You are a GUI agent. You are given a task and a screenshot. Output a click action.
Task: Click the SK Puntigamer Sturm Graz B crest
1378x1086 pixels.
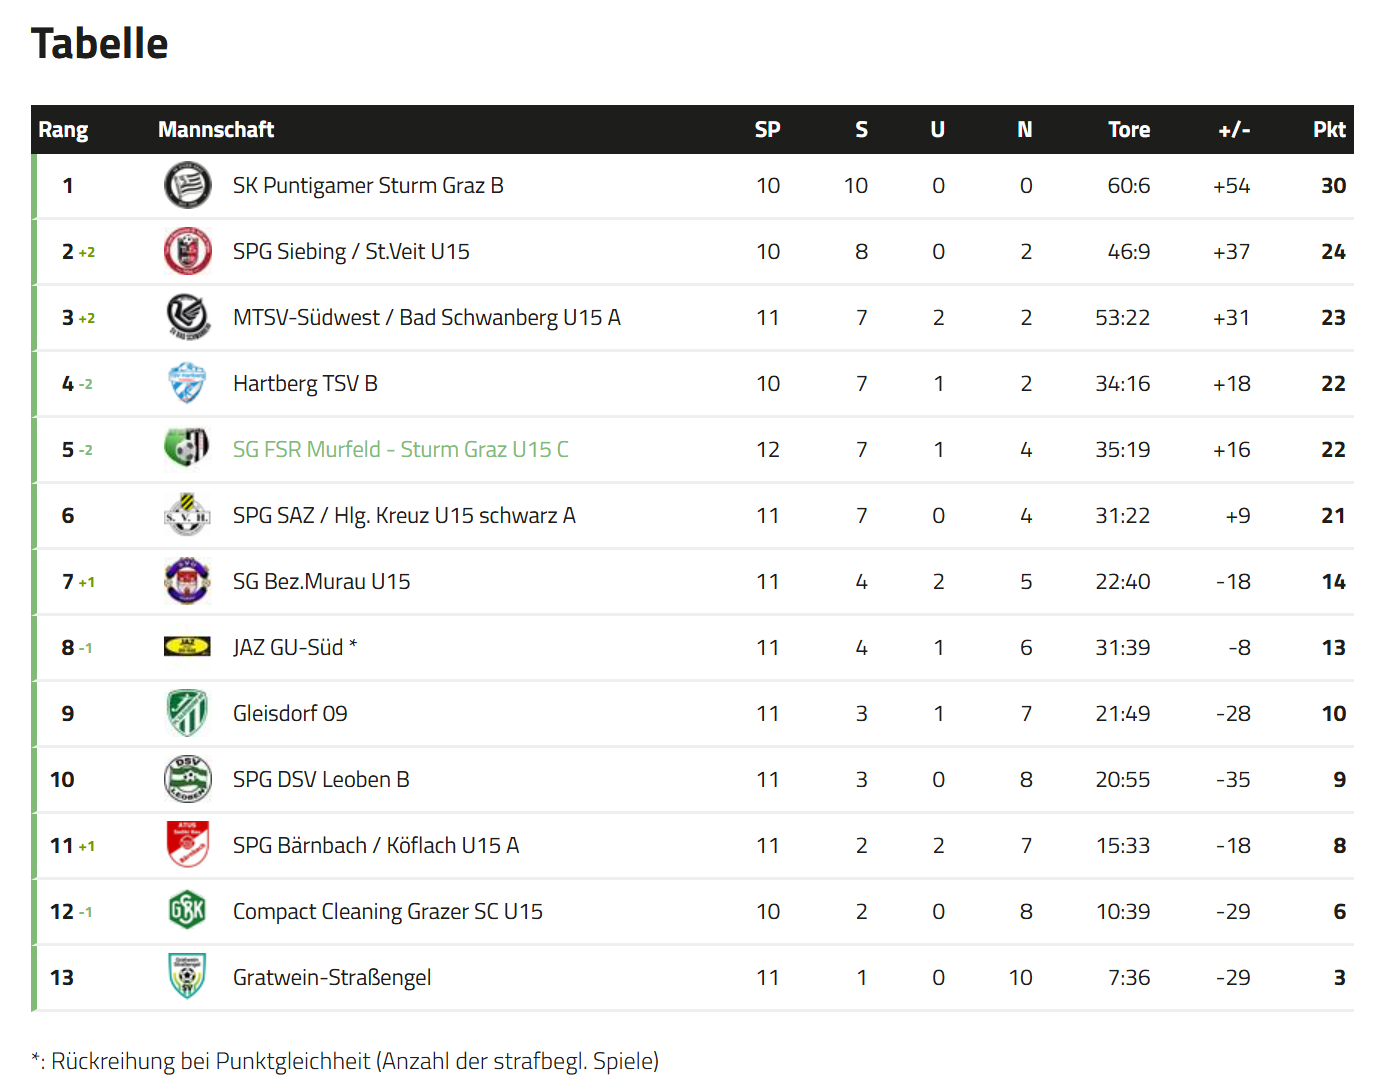pos(187,186)
